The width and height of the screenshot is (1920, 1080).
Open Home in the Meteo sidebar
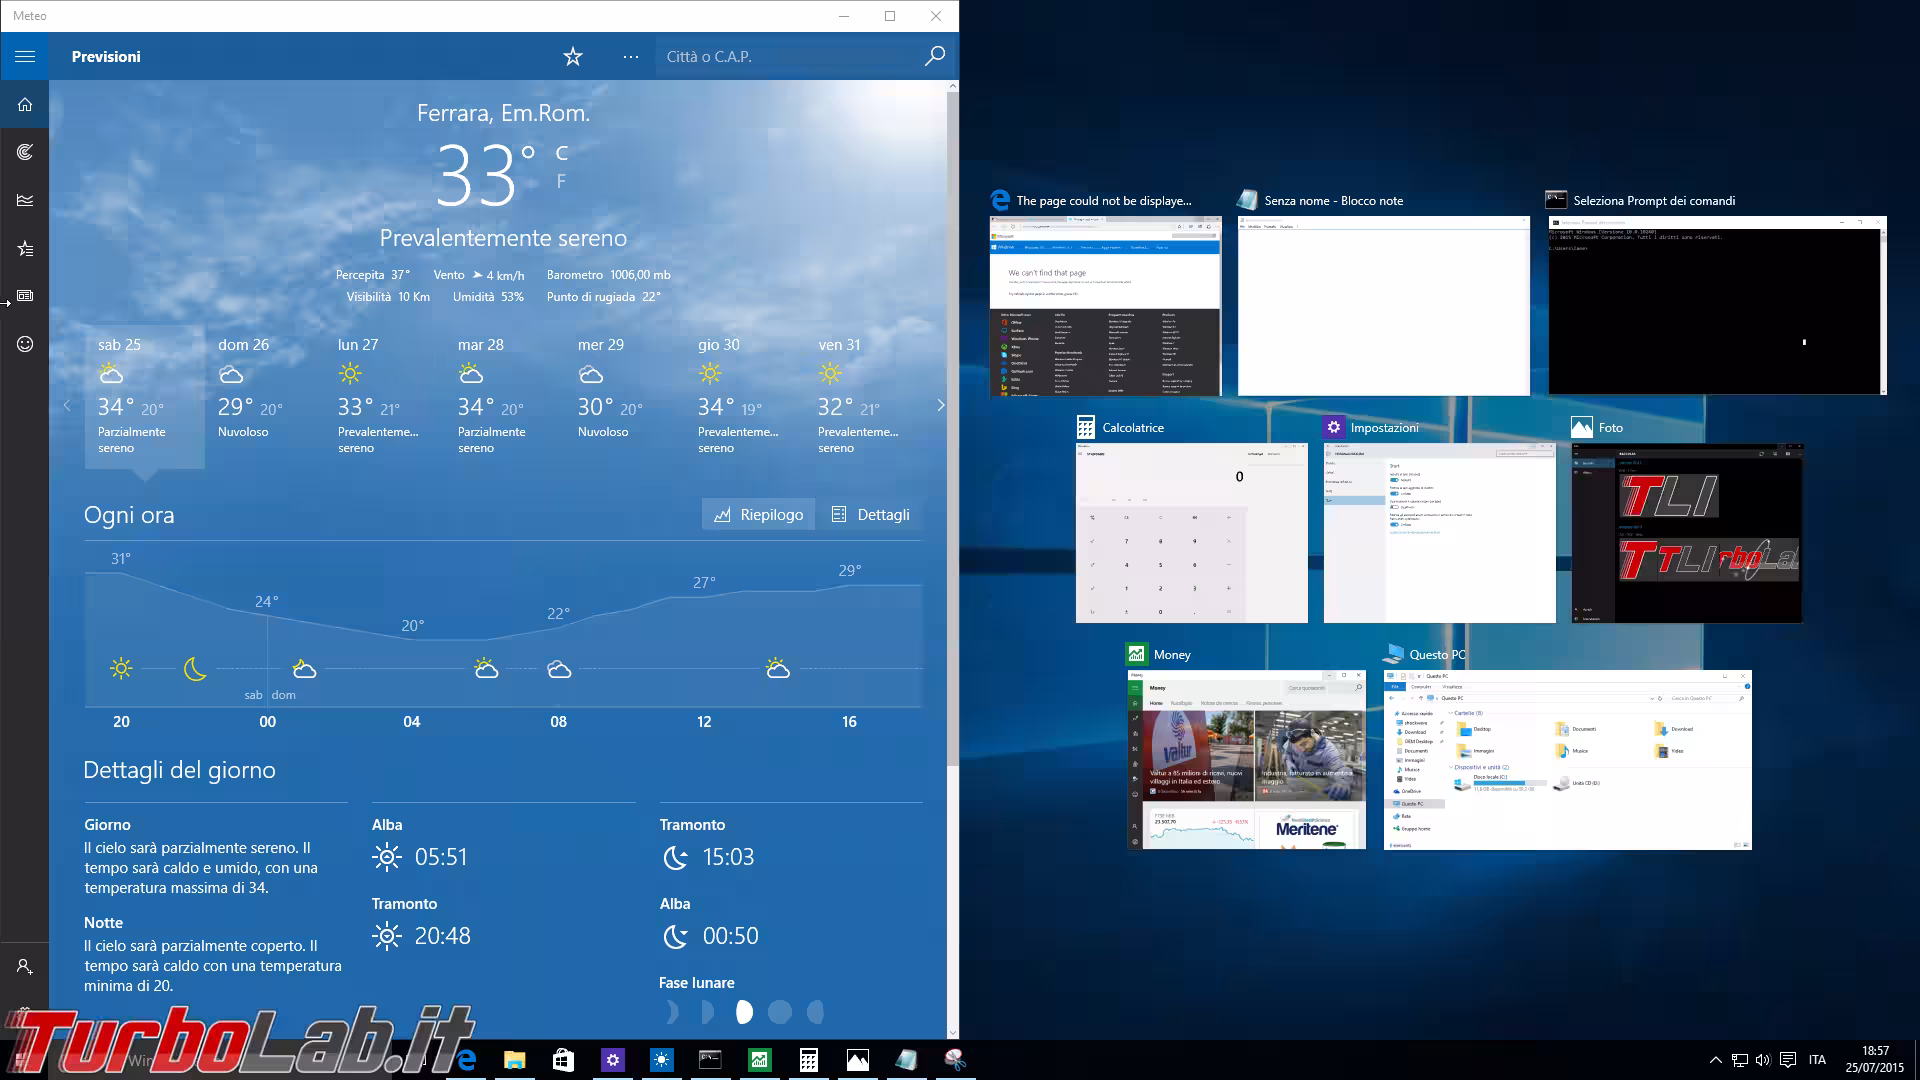(x=24, y=104)
